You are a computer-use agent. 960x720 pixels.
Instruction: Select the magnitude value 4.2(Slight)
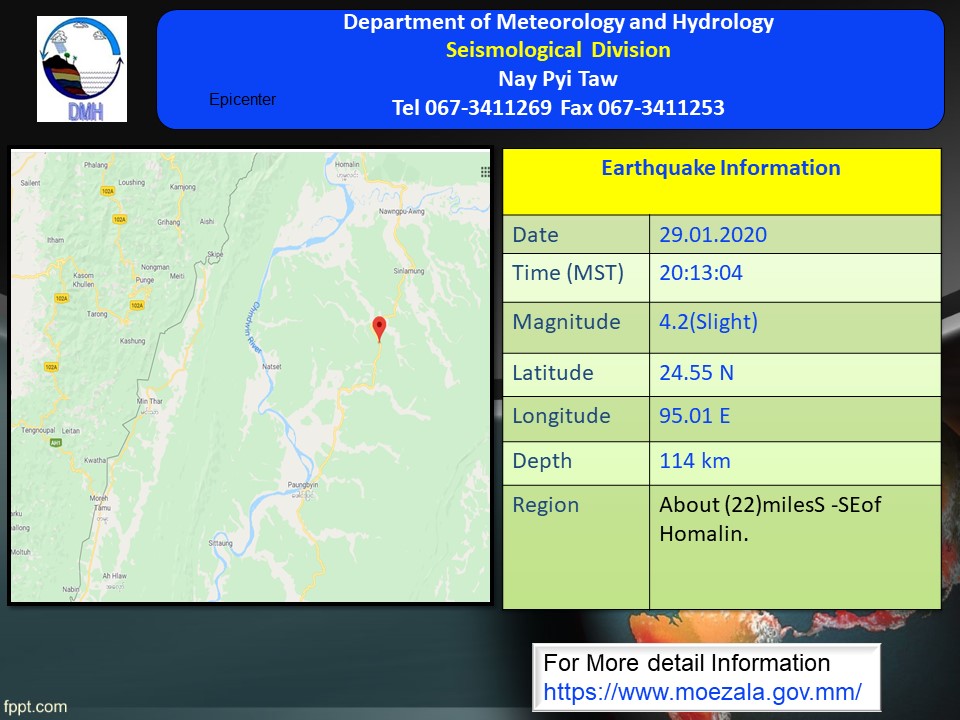708,322
